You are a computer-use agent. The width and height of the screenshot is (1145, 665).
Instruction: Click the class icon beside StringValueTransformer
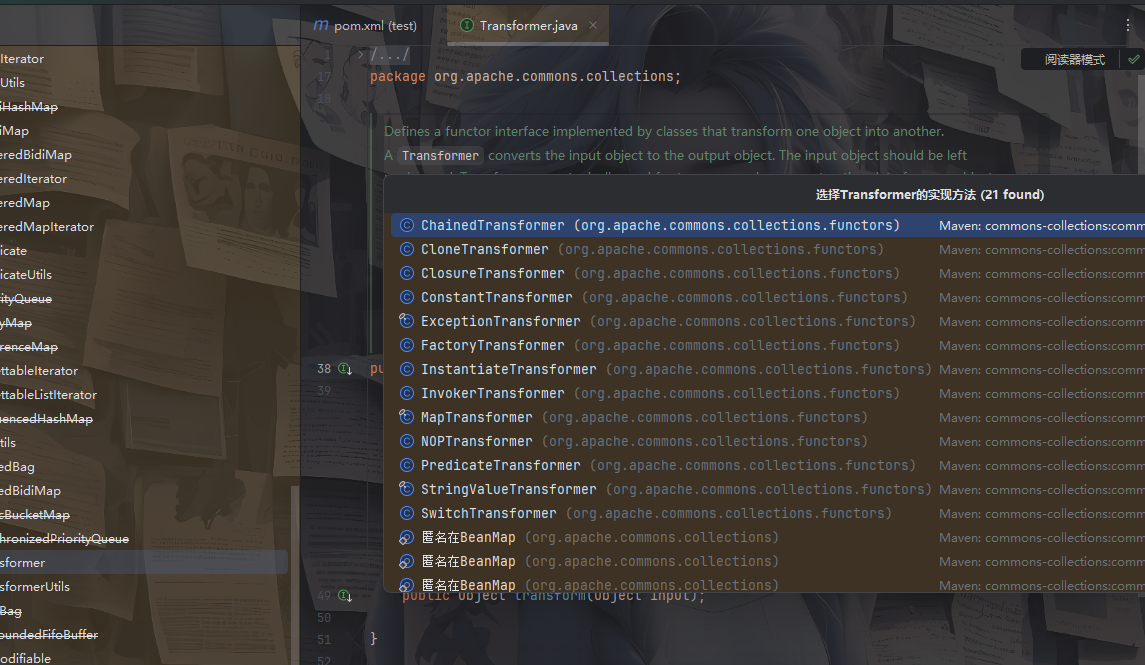point(407,489)
